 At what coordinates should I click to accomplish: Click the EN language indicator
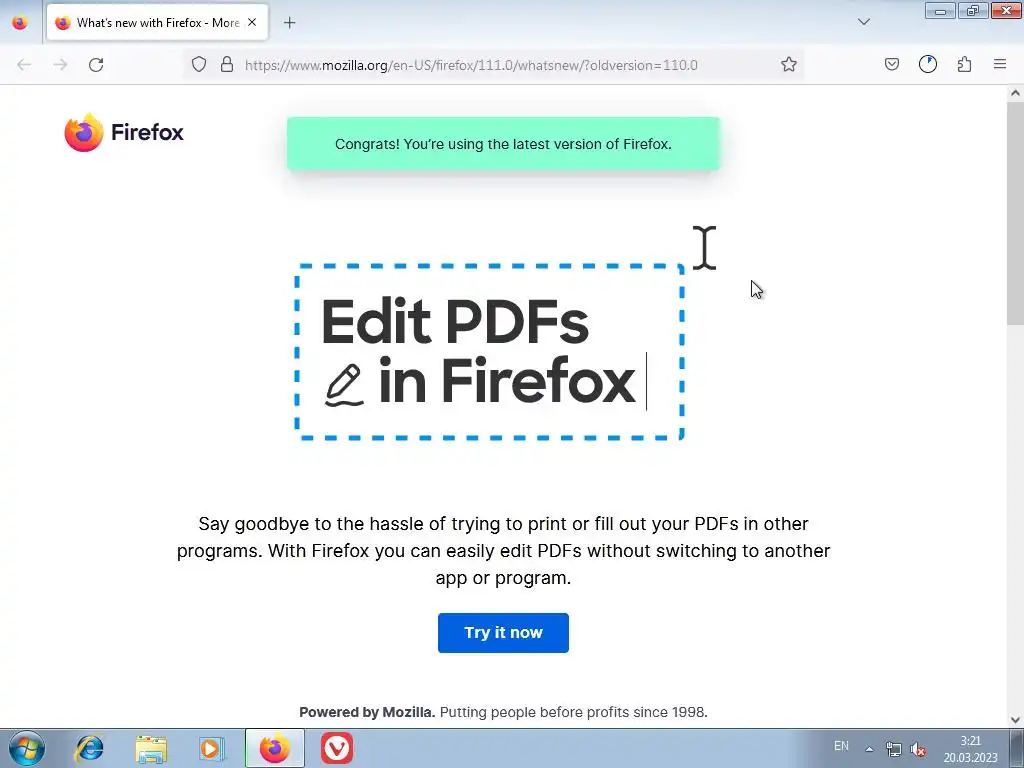tap(841, 746)
